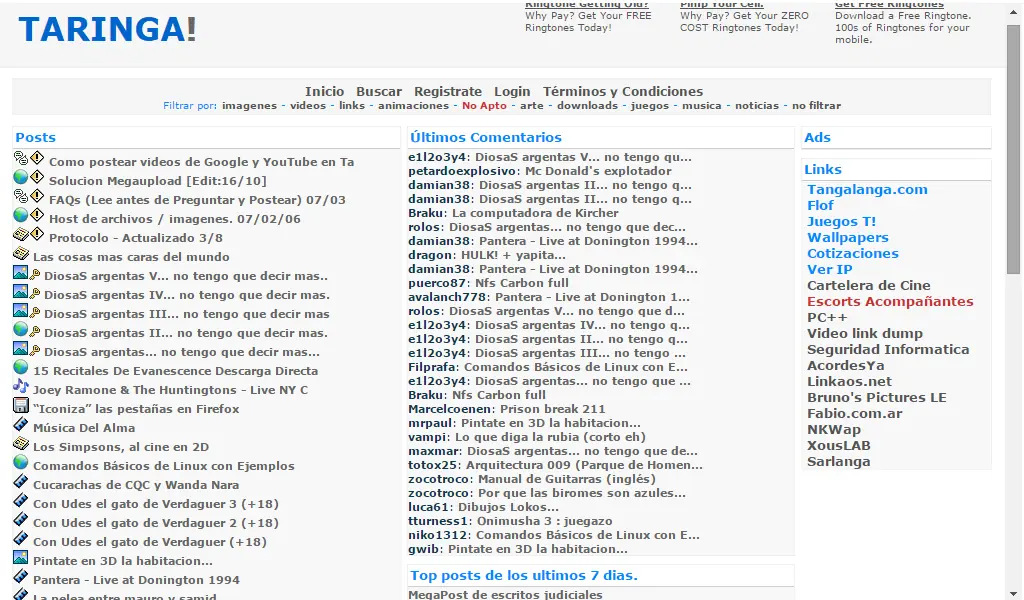Click the scrollbar down arrow
The width and height of the screenshot is (1024, 600).
[x=1013, y=593]
